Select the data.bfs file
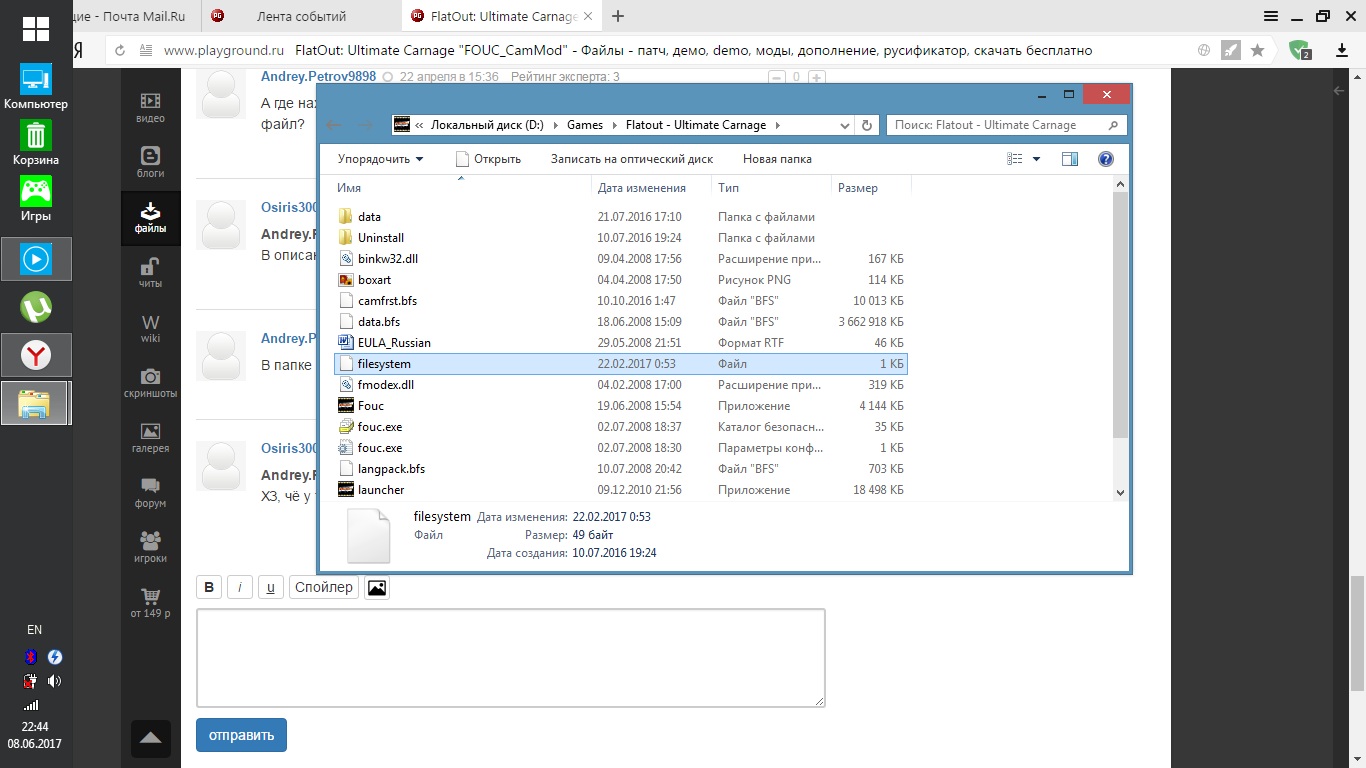The width and height of the screenshot is (1366, 768). (379, 322)
